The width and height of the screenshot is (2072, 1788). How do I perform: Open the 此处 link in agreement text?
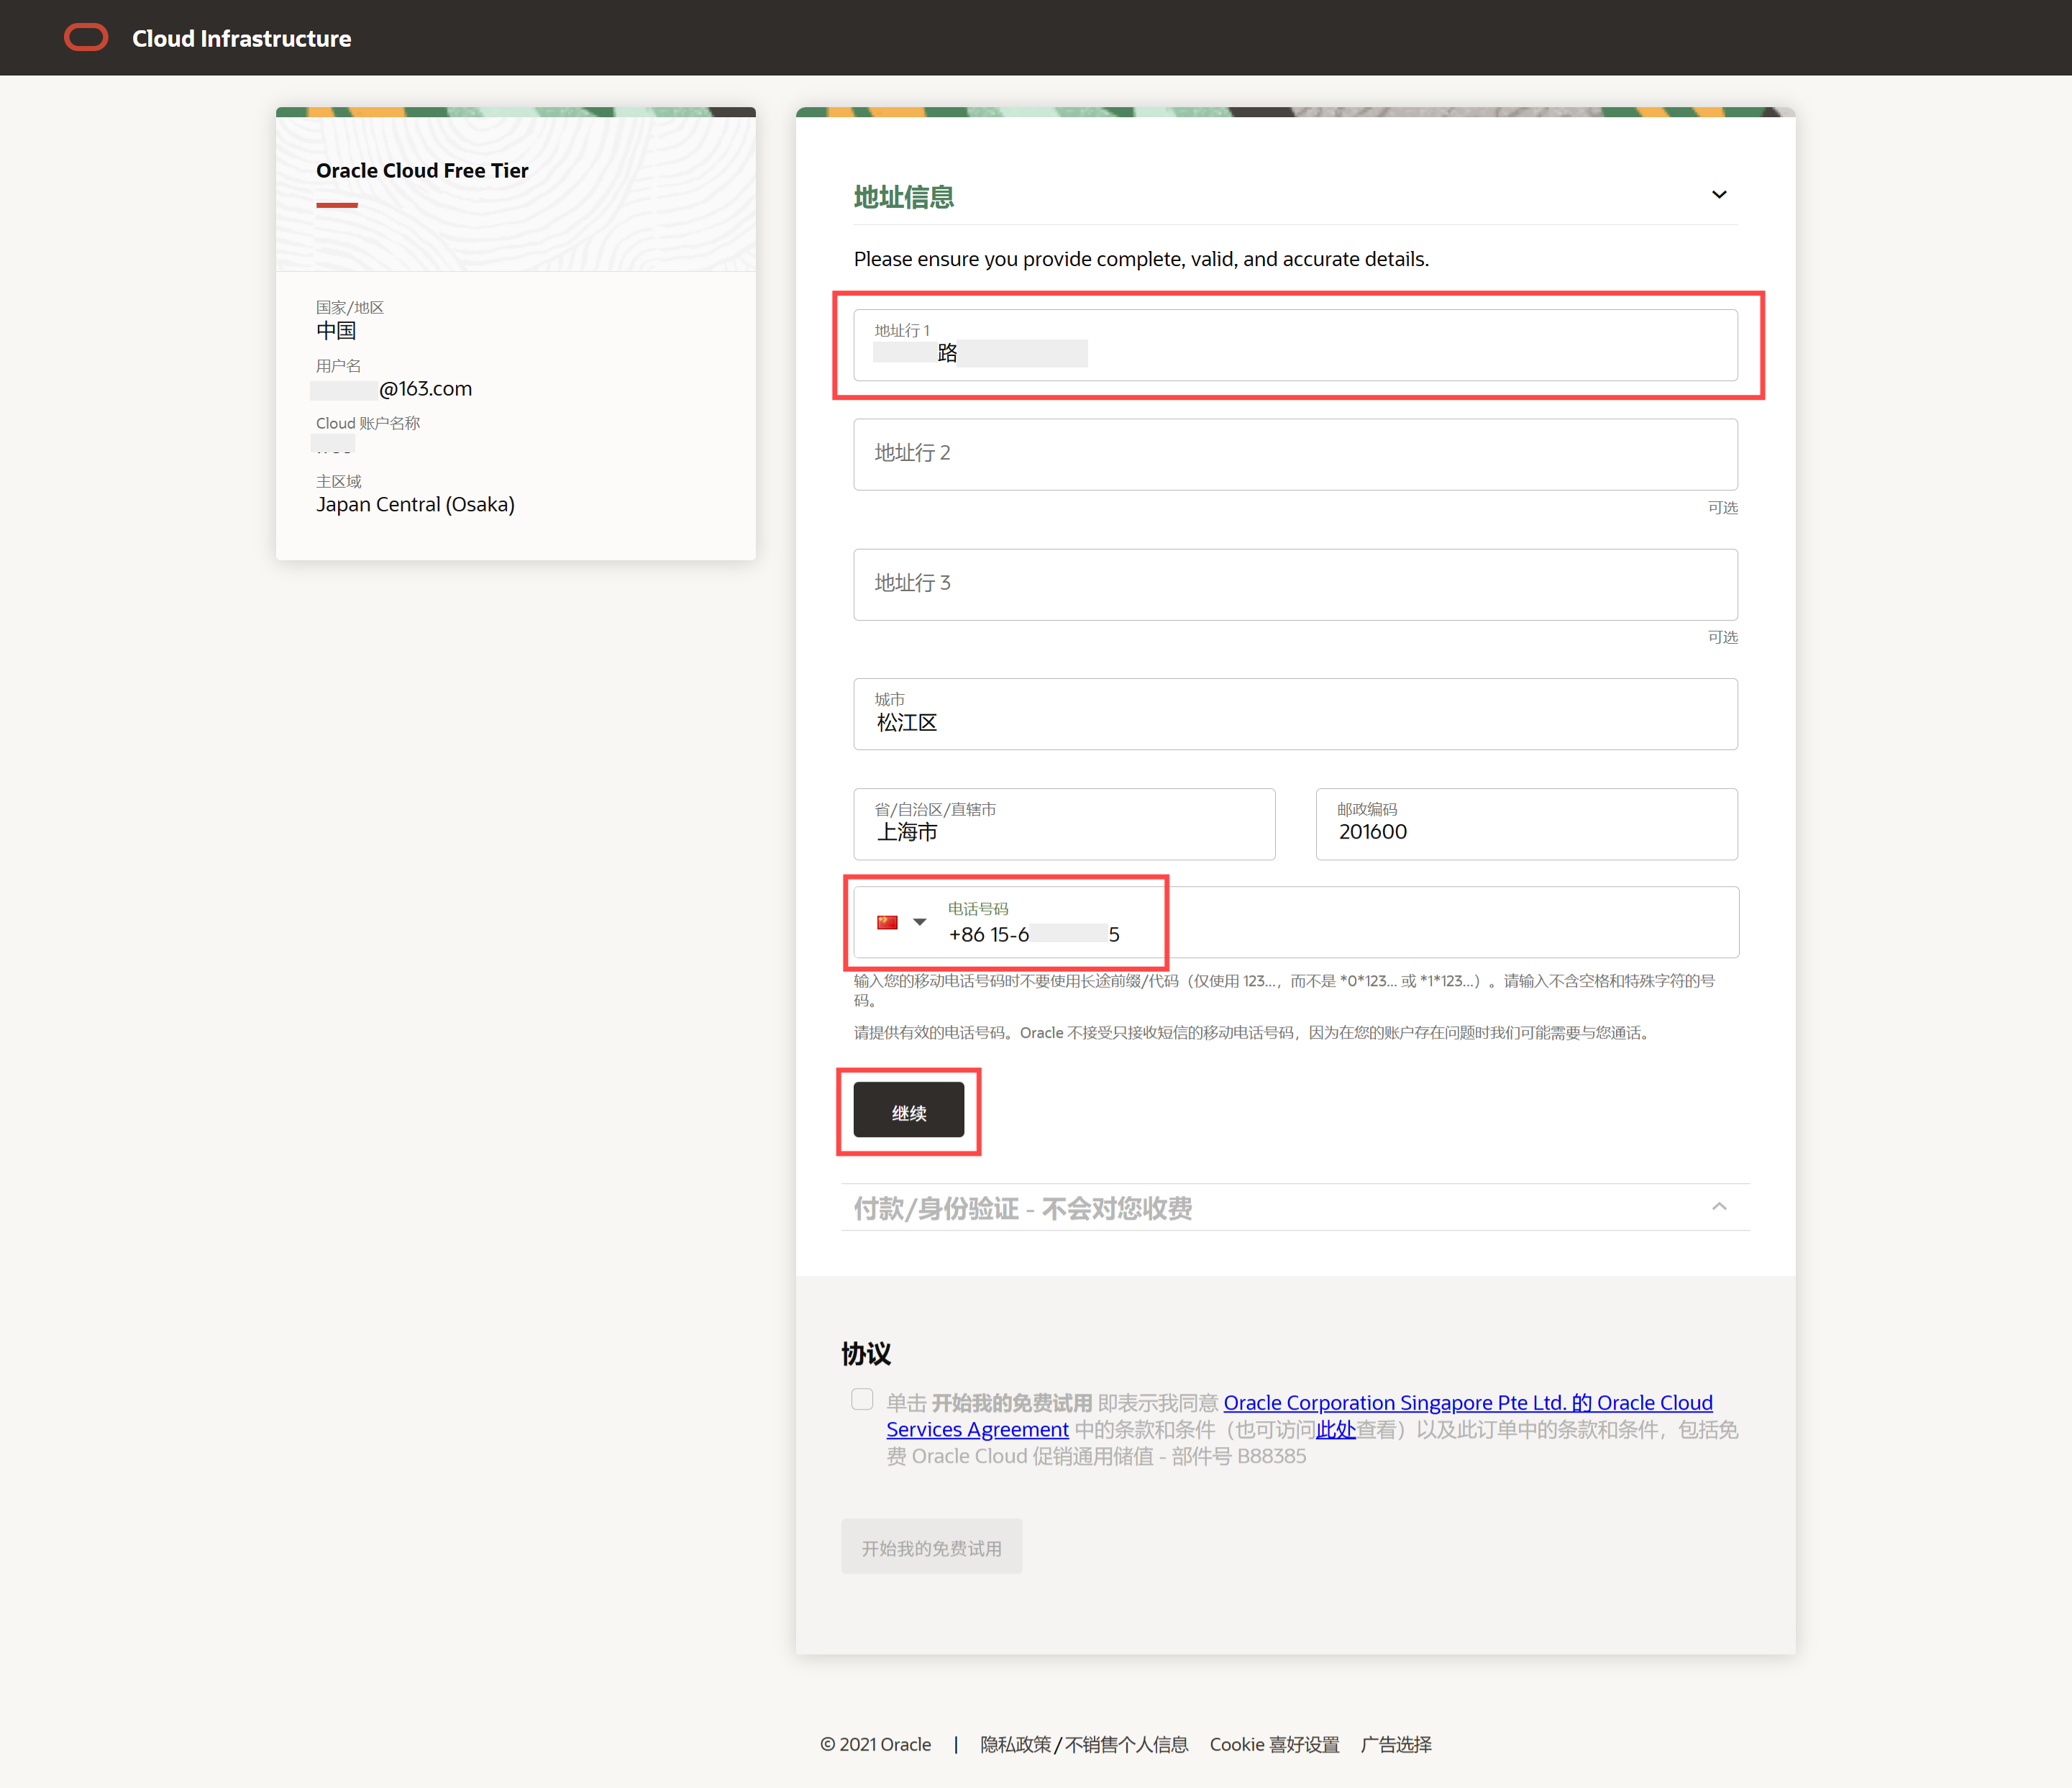tap(1335, 1430)
